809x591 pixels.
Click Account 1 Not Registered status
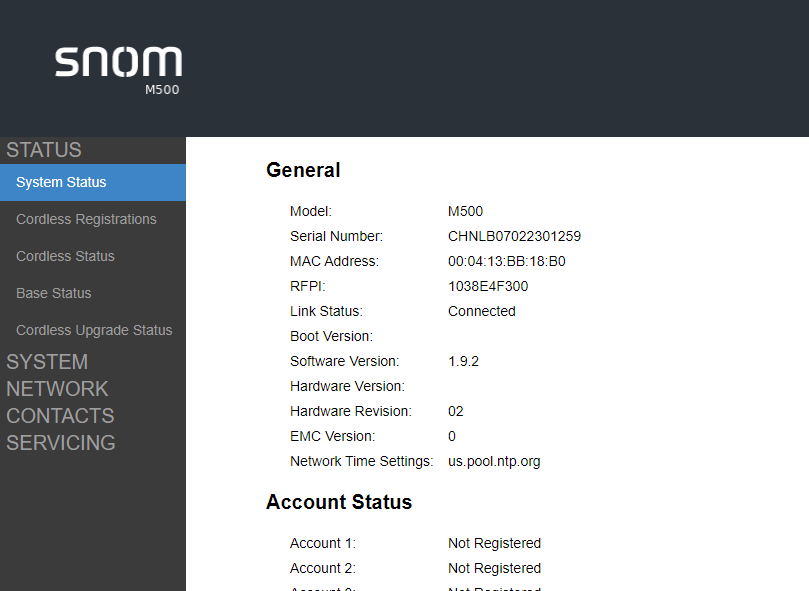494,543
